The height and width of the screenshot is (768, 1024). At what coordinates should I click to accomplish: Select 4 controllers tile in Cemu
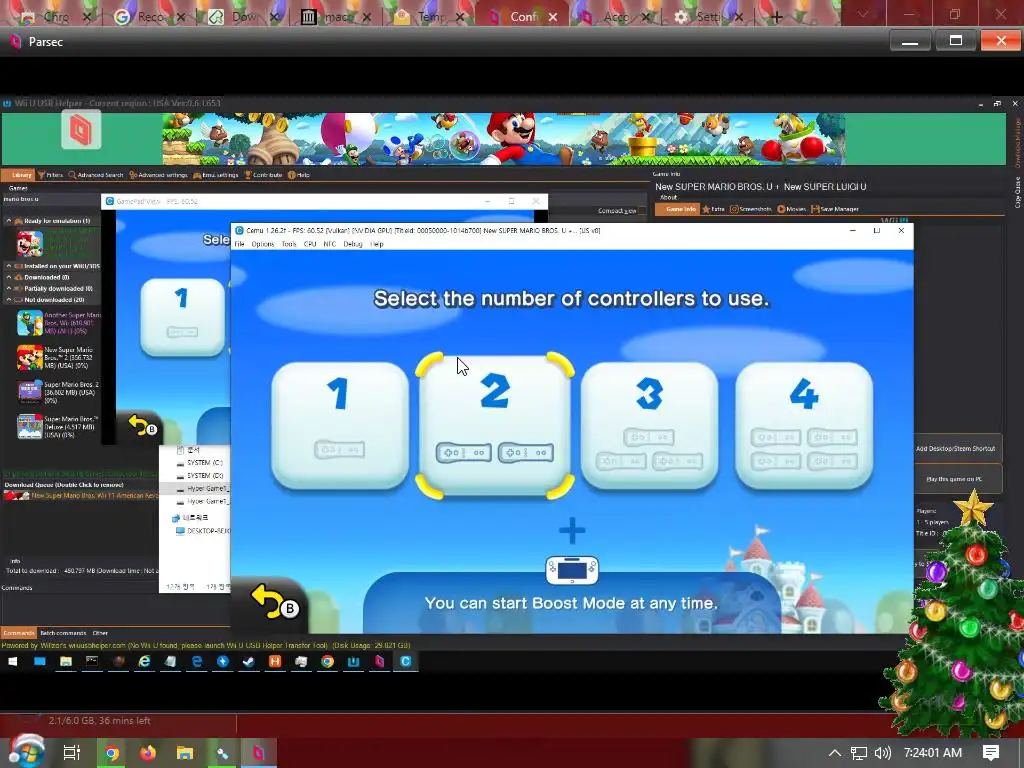[x=804, y=424]
